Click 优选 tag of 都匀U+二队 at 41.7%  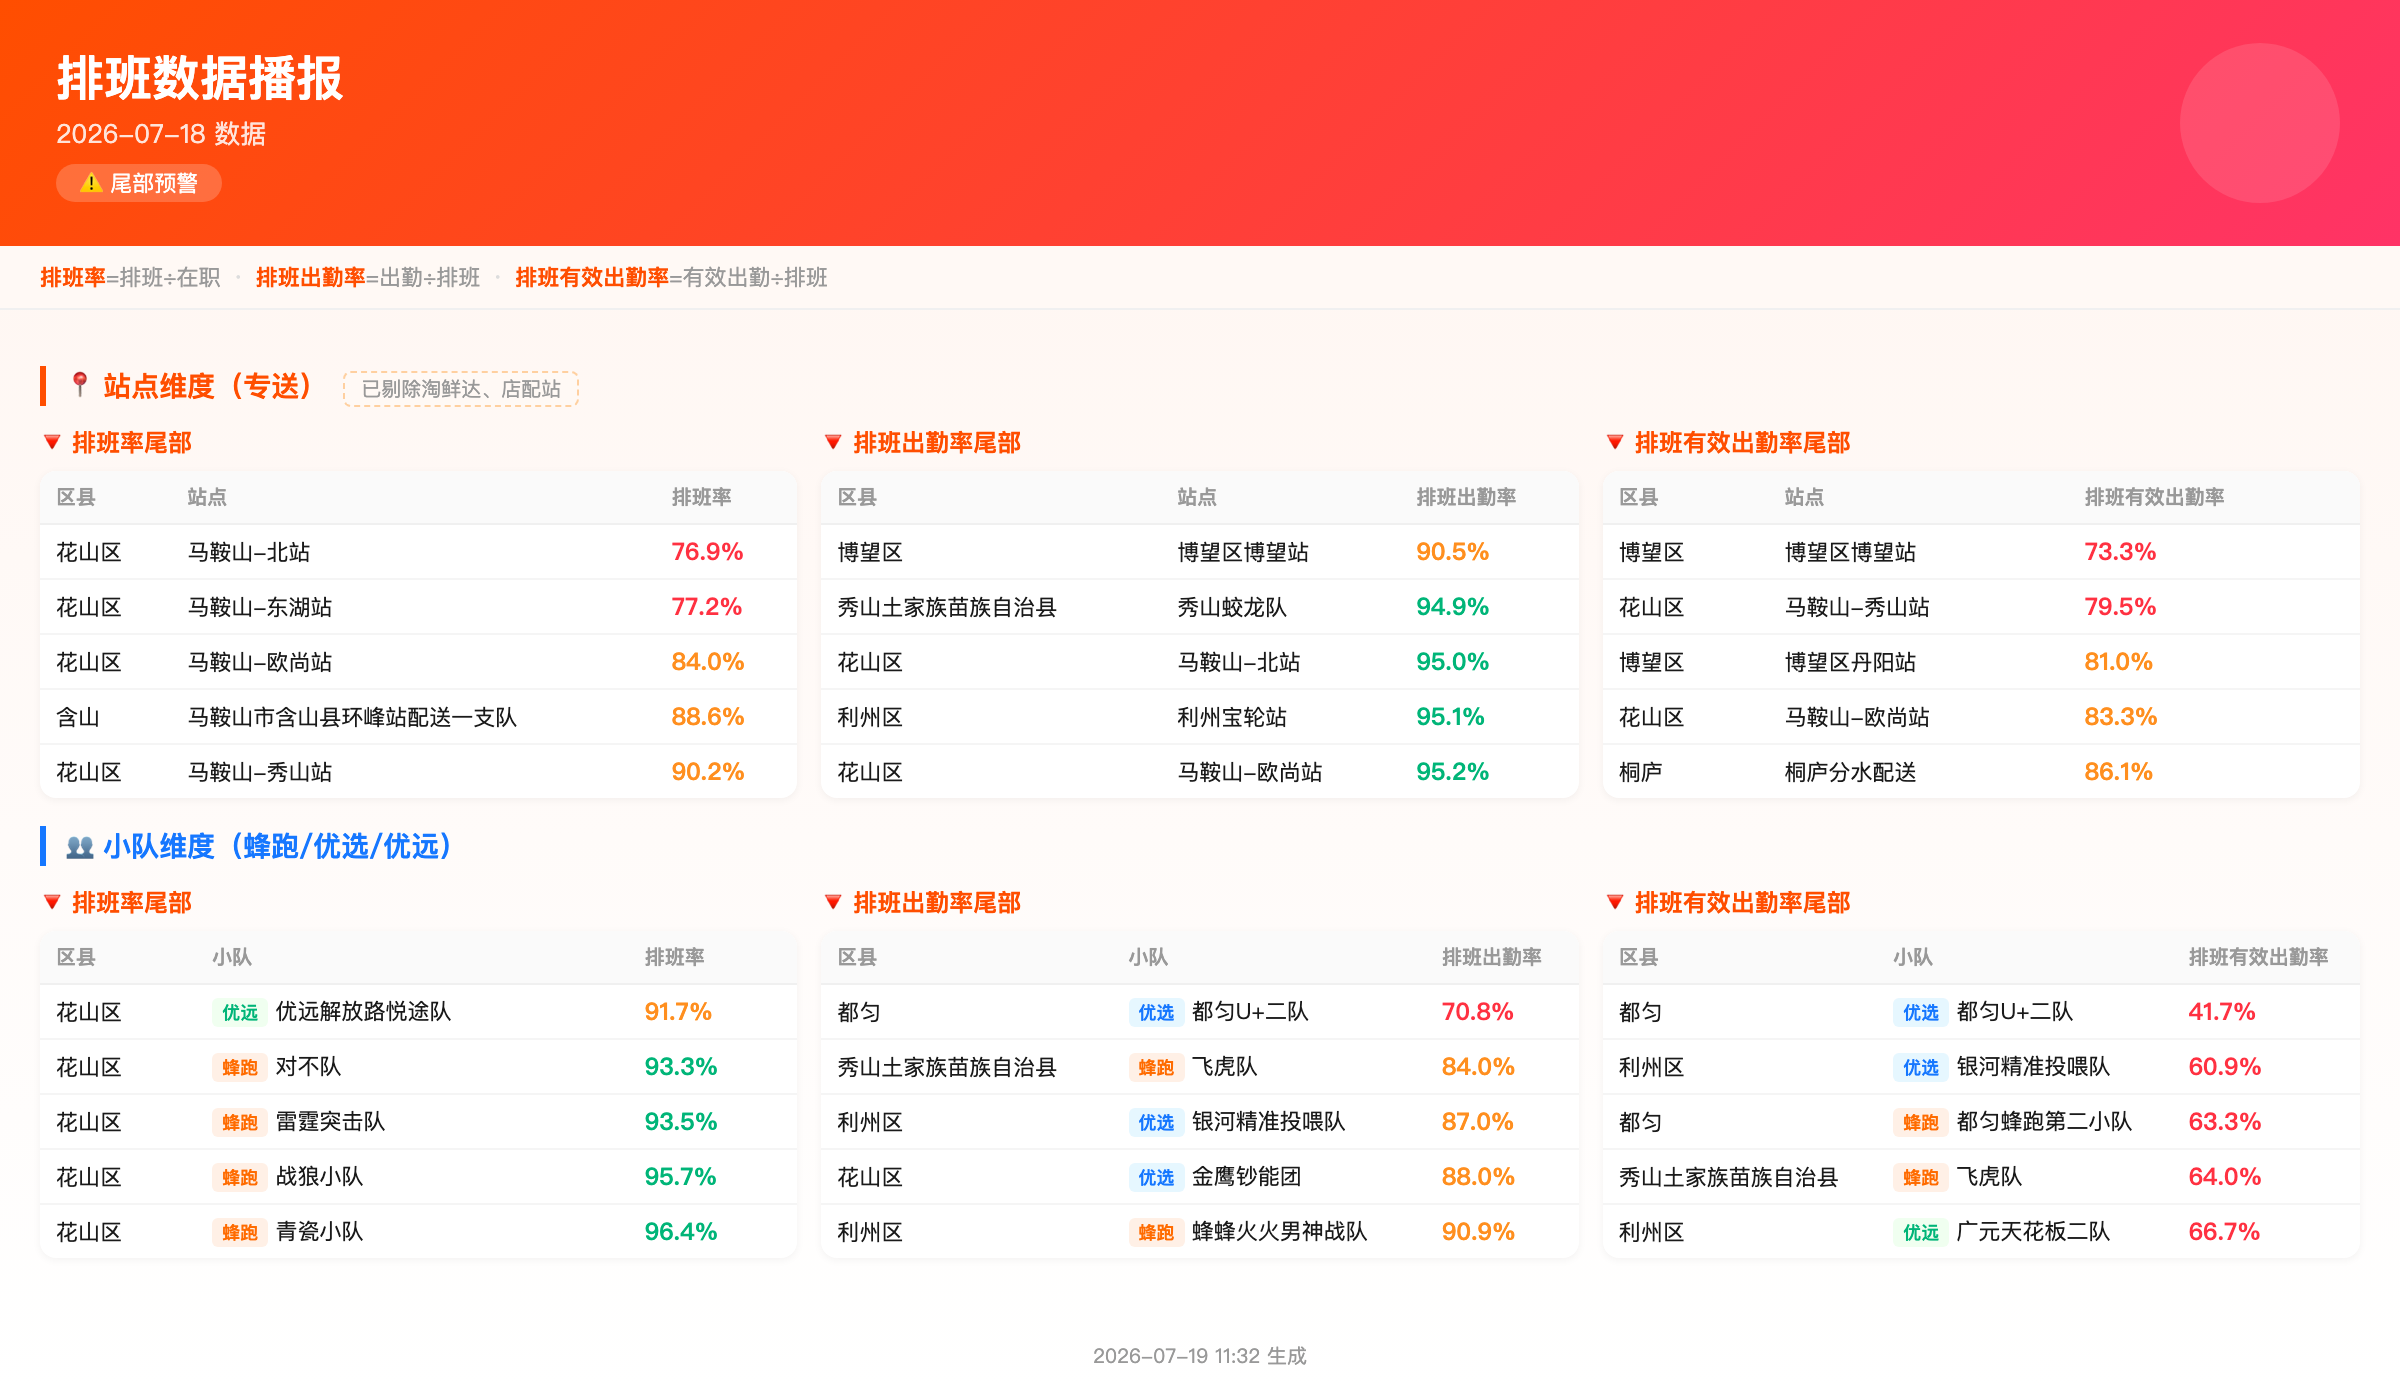(1921, 1012)
